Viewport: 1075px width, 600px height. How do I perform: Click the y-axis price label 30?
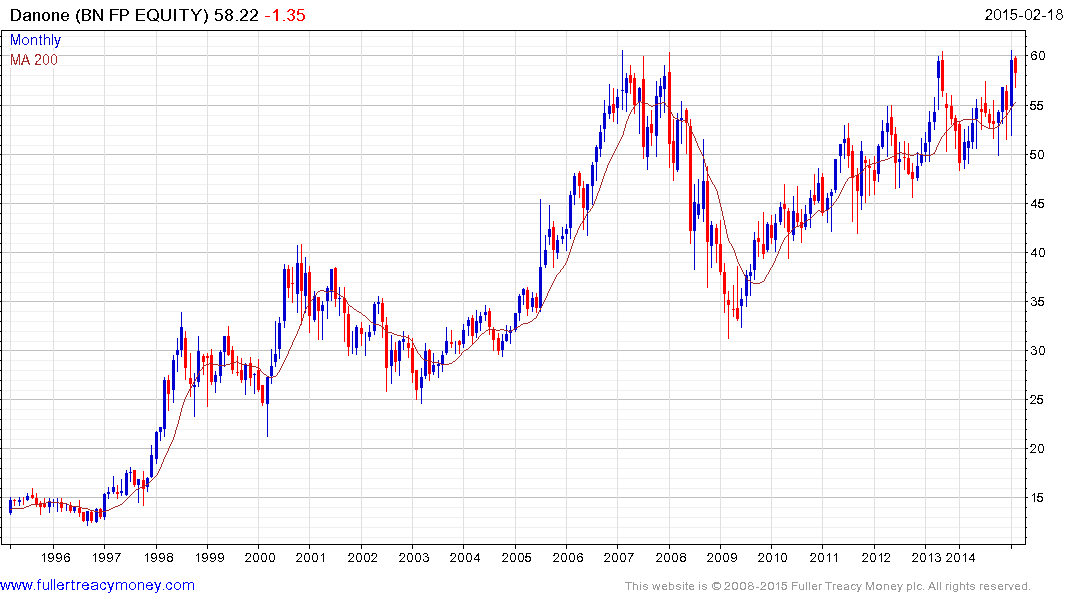(1038, 350)
